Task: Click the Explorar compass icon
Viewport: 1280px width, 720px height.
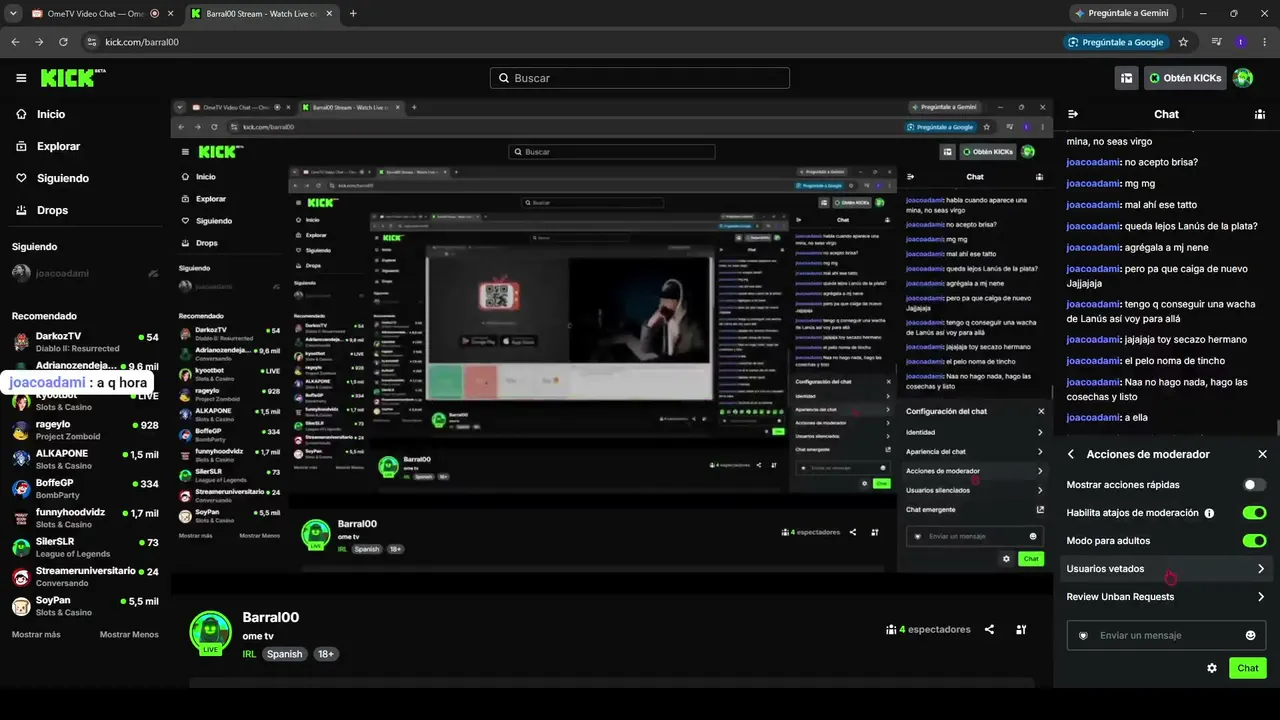Action: (x=21, y=146)
